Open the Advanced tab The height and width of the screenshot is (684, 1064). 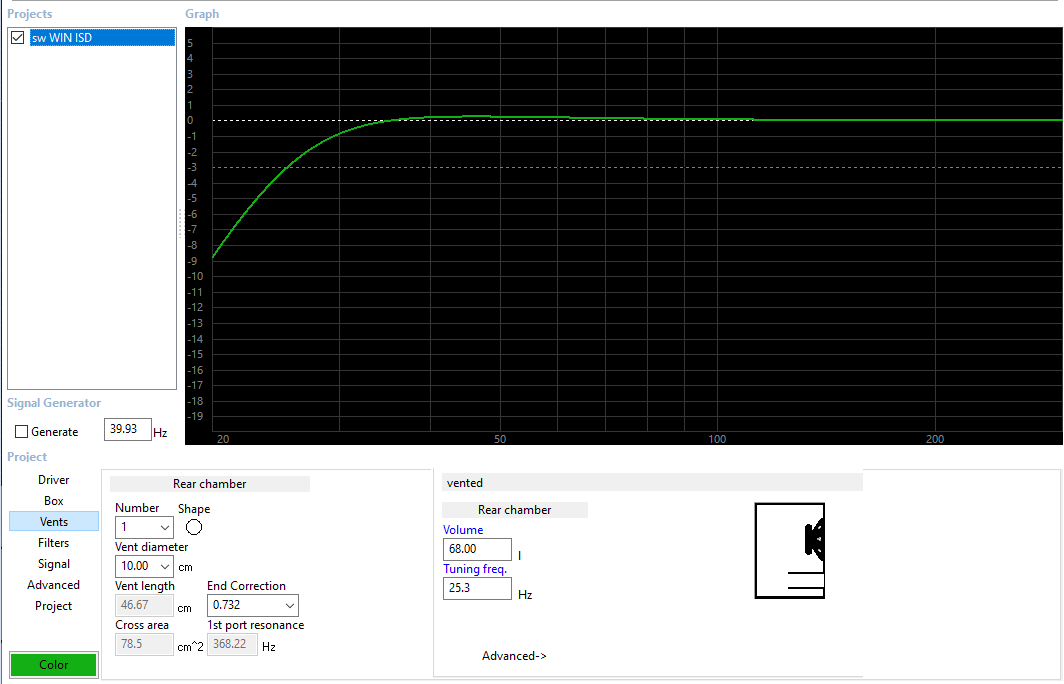pos(54,585)
